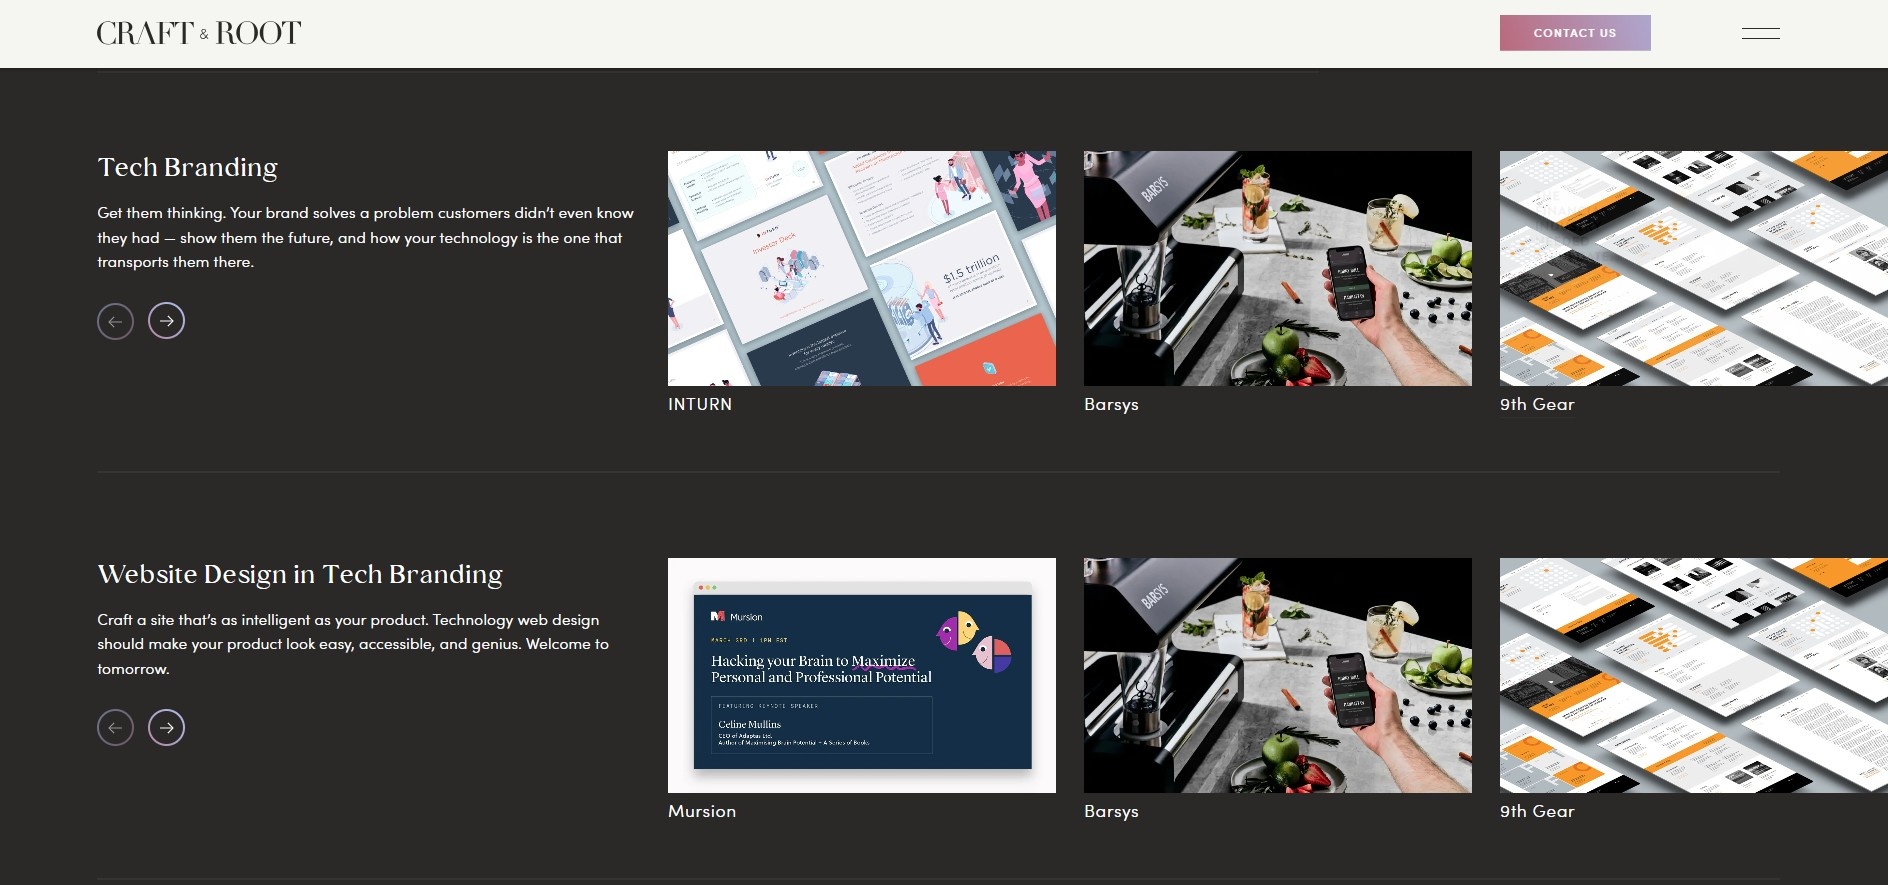Click the 'Craft a site' description paragraph
Viewport: 1888px width, 885px height.
[353, 644]
